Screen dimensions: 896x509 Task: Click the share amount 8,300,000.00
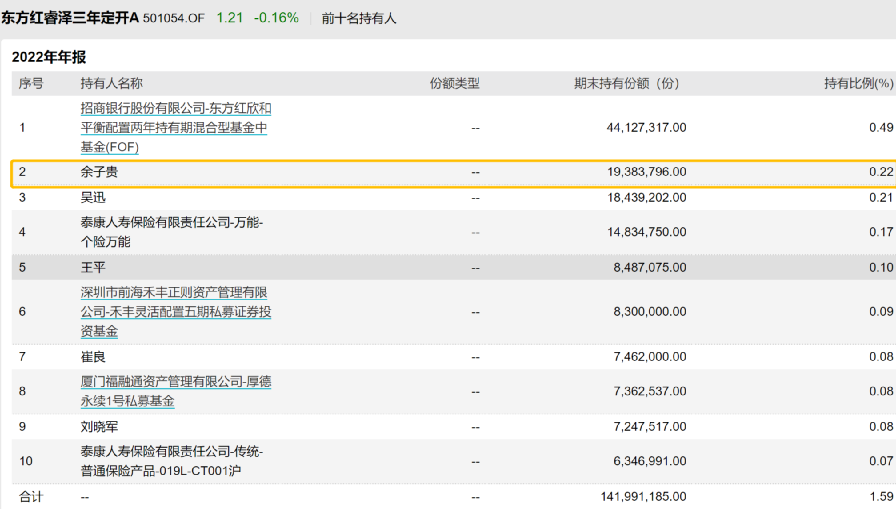650,312
